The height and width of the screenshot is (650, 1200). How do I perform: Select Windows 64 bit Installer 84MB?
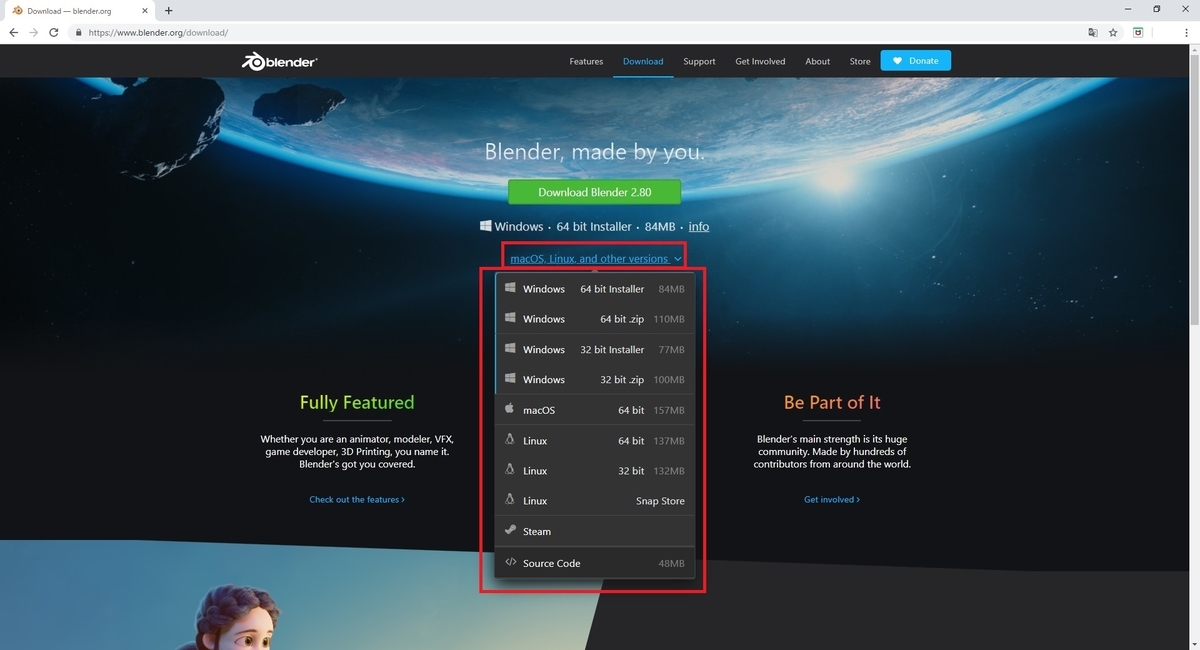[595, 289]
